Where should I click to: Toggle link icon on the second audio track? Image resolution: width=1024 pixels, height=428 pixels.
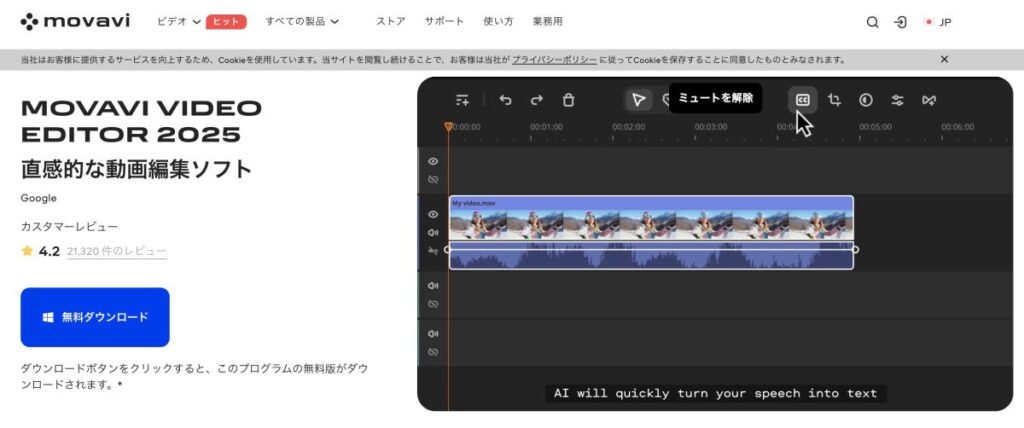(432, 352)
